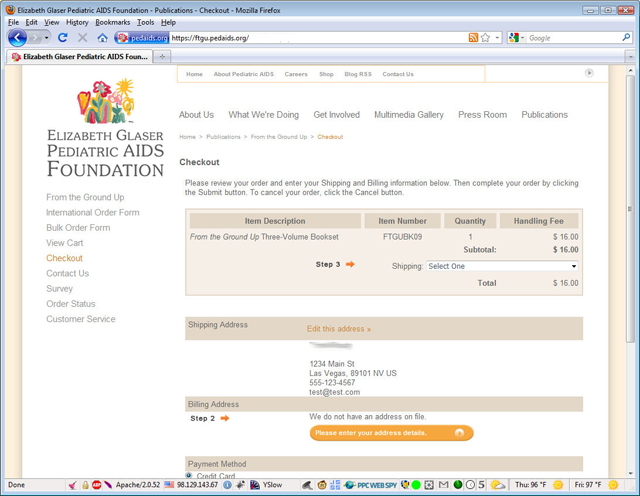Click the vertical page scrollbar thumb
This screenshot has width=640, height=496.
[631, 208]
